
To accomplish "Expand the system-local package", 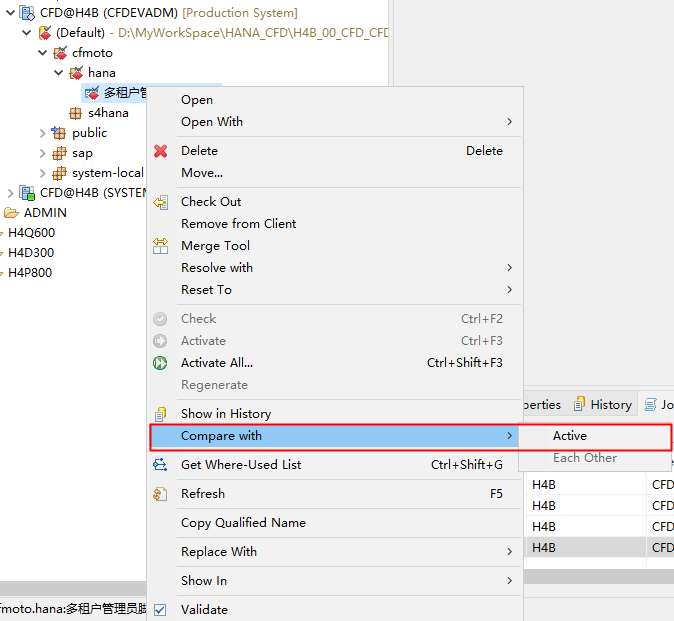I will point(42,173).
